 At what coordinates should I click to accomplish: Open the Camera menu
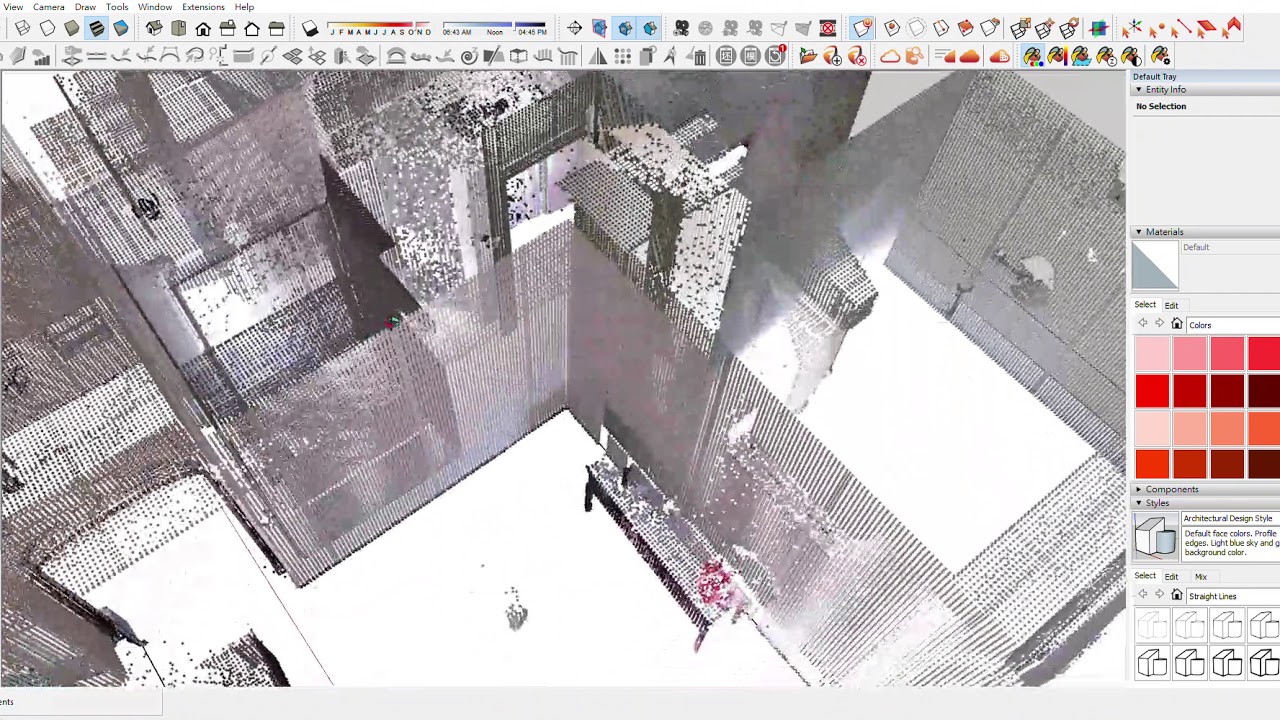pos(48,7)
